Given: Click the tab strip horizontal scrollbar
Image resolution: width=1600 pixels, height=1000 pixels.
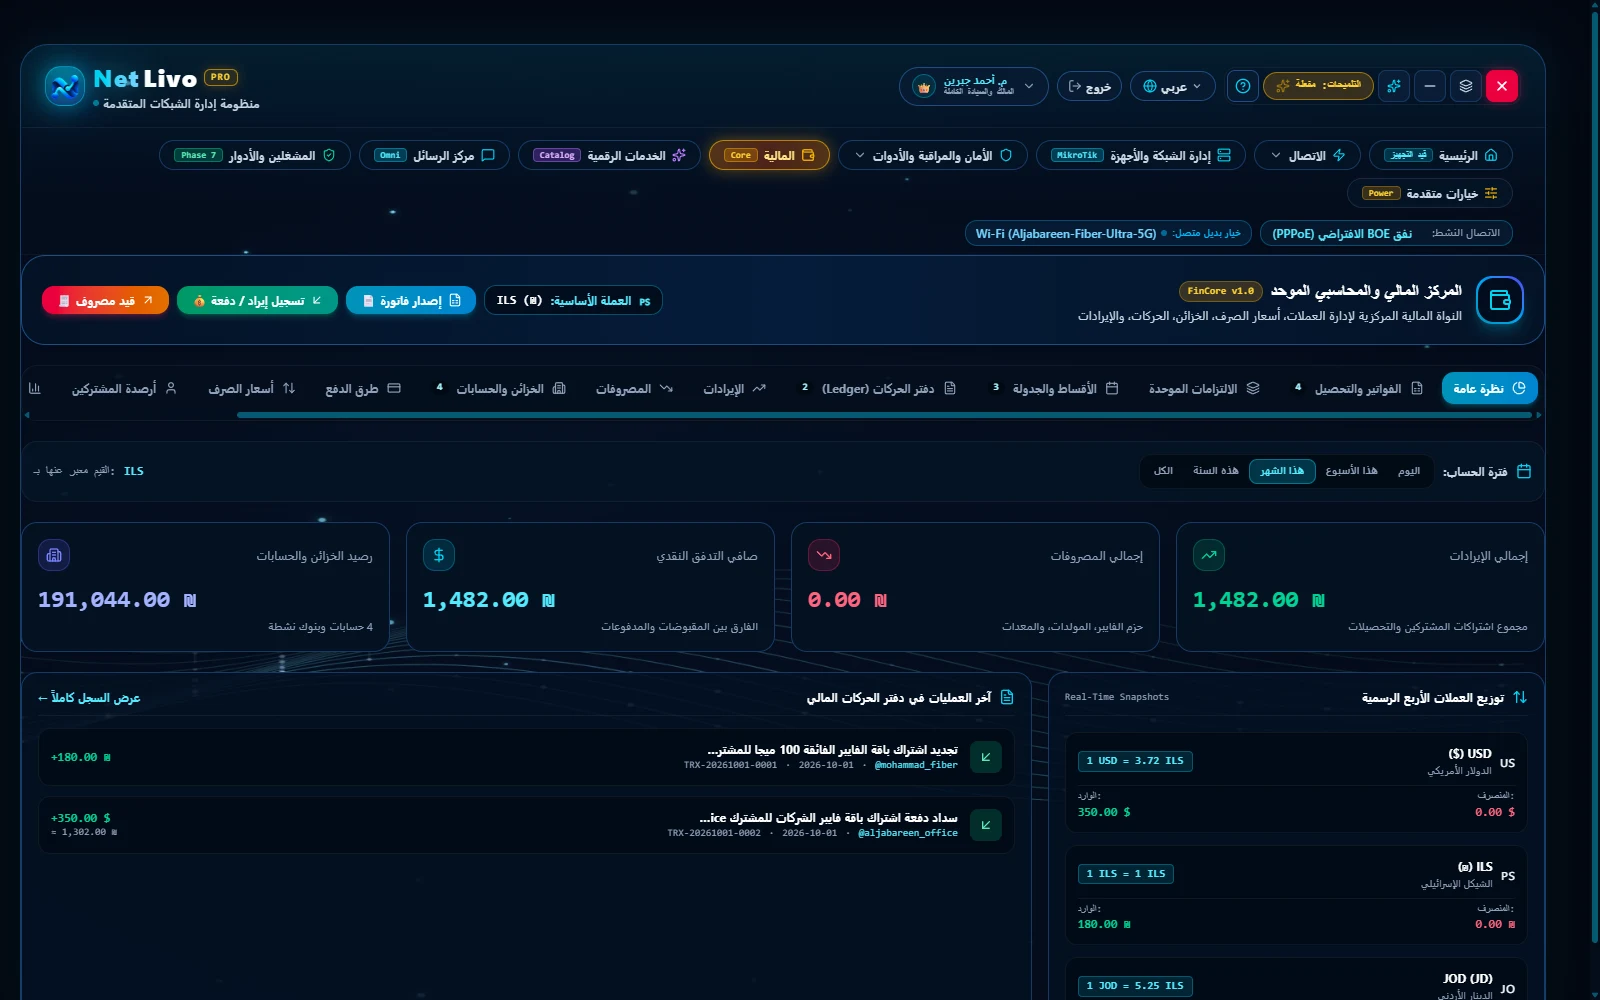Looking at the screenshot, I should [884, 415].
